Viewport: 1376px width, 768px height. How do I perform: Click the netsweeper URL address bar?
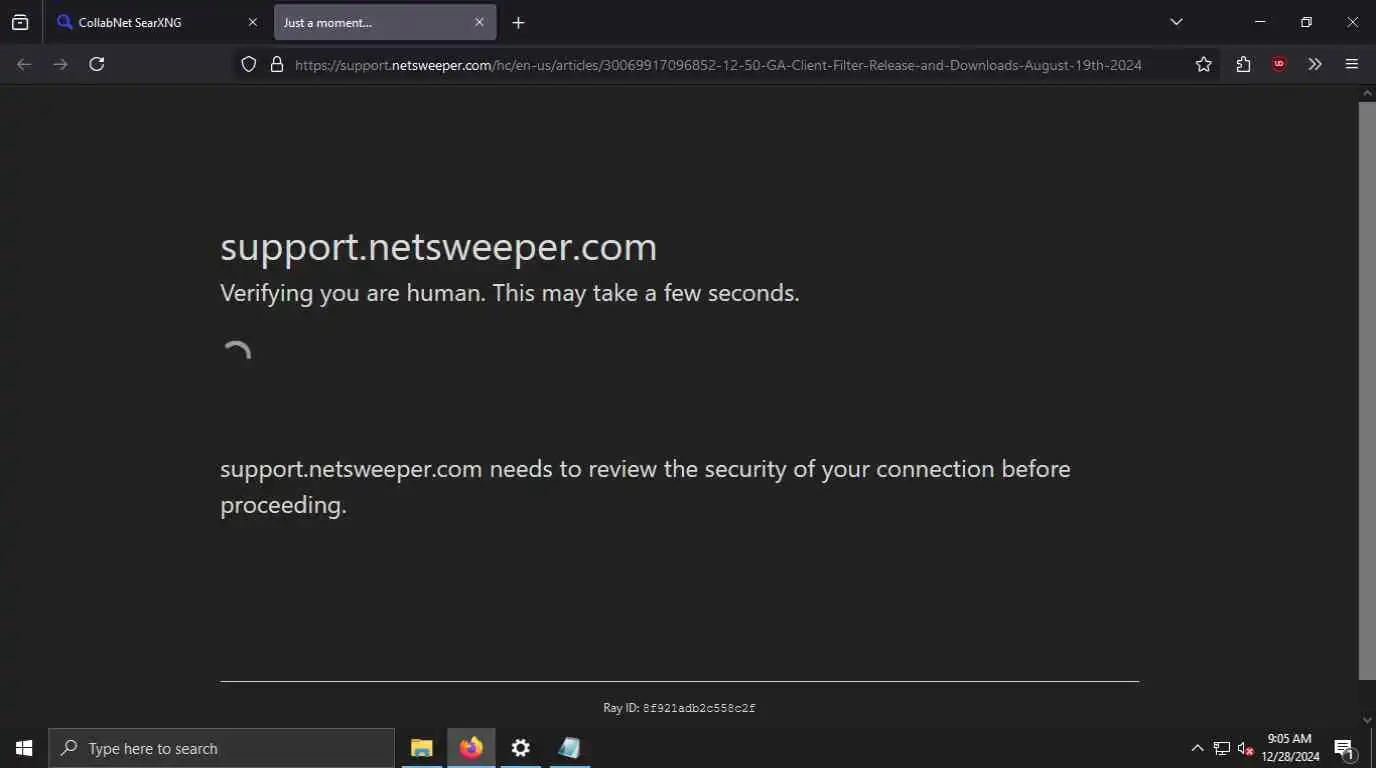coord(718,65)
